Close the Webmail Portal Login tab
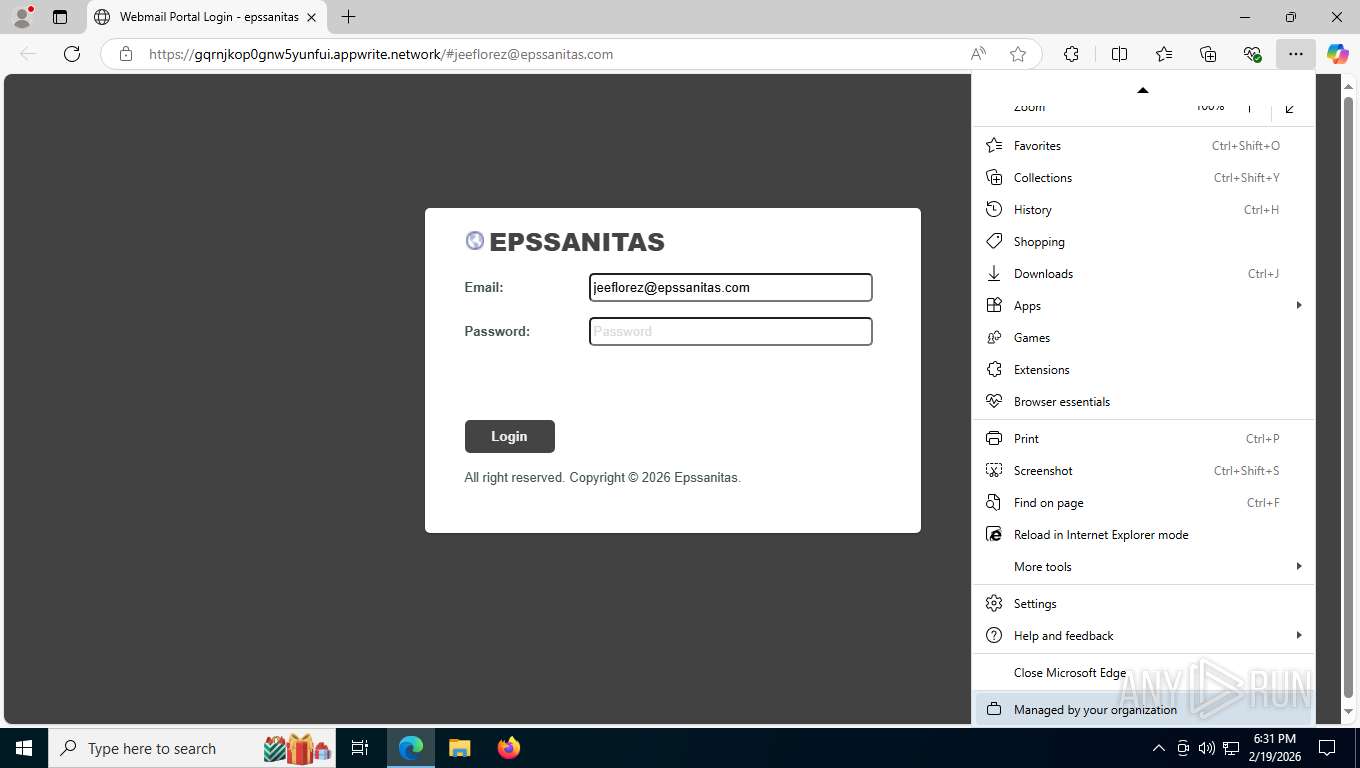The image size is (1360, 768). 311,17
